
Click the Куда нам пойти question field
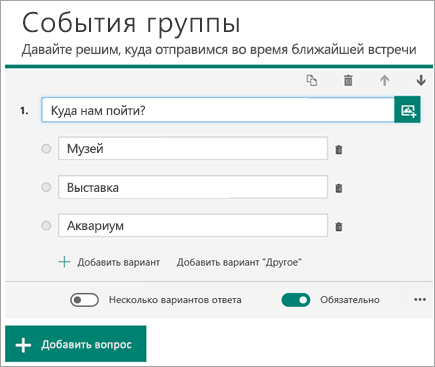(x=218, y=110)
